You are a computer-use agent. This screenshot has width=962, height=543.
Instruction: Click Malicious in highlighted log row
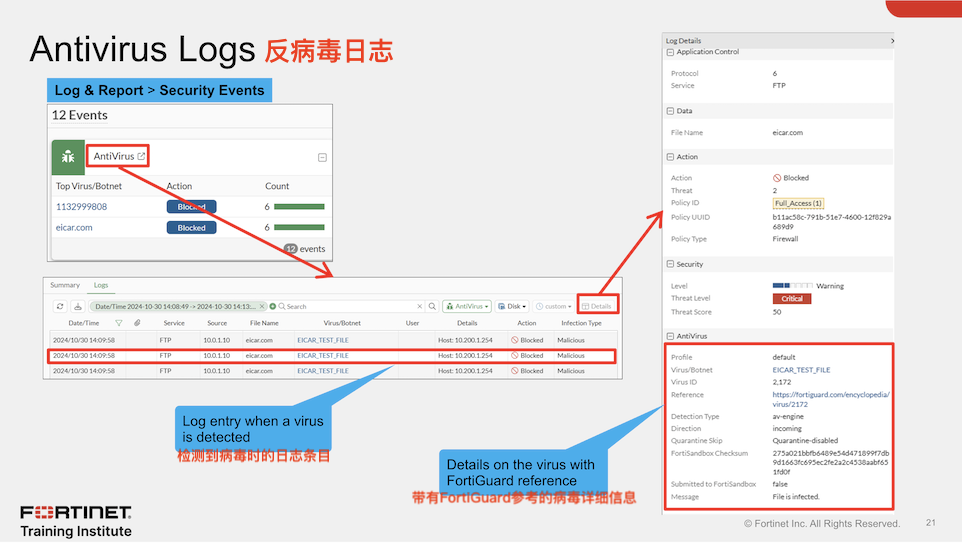(x=571, y=355)
